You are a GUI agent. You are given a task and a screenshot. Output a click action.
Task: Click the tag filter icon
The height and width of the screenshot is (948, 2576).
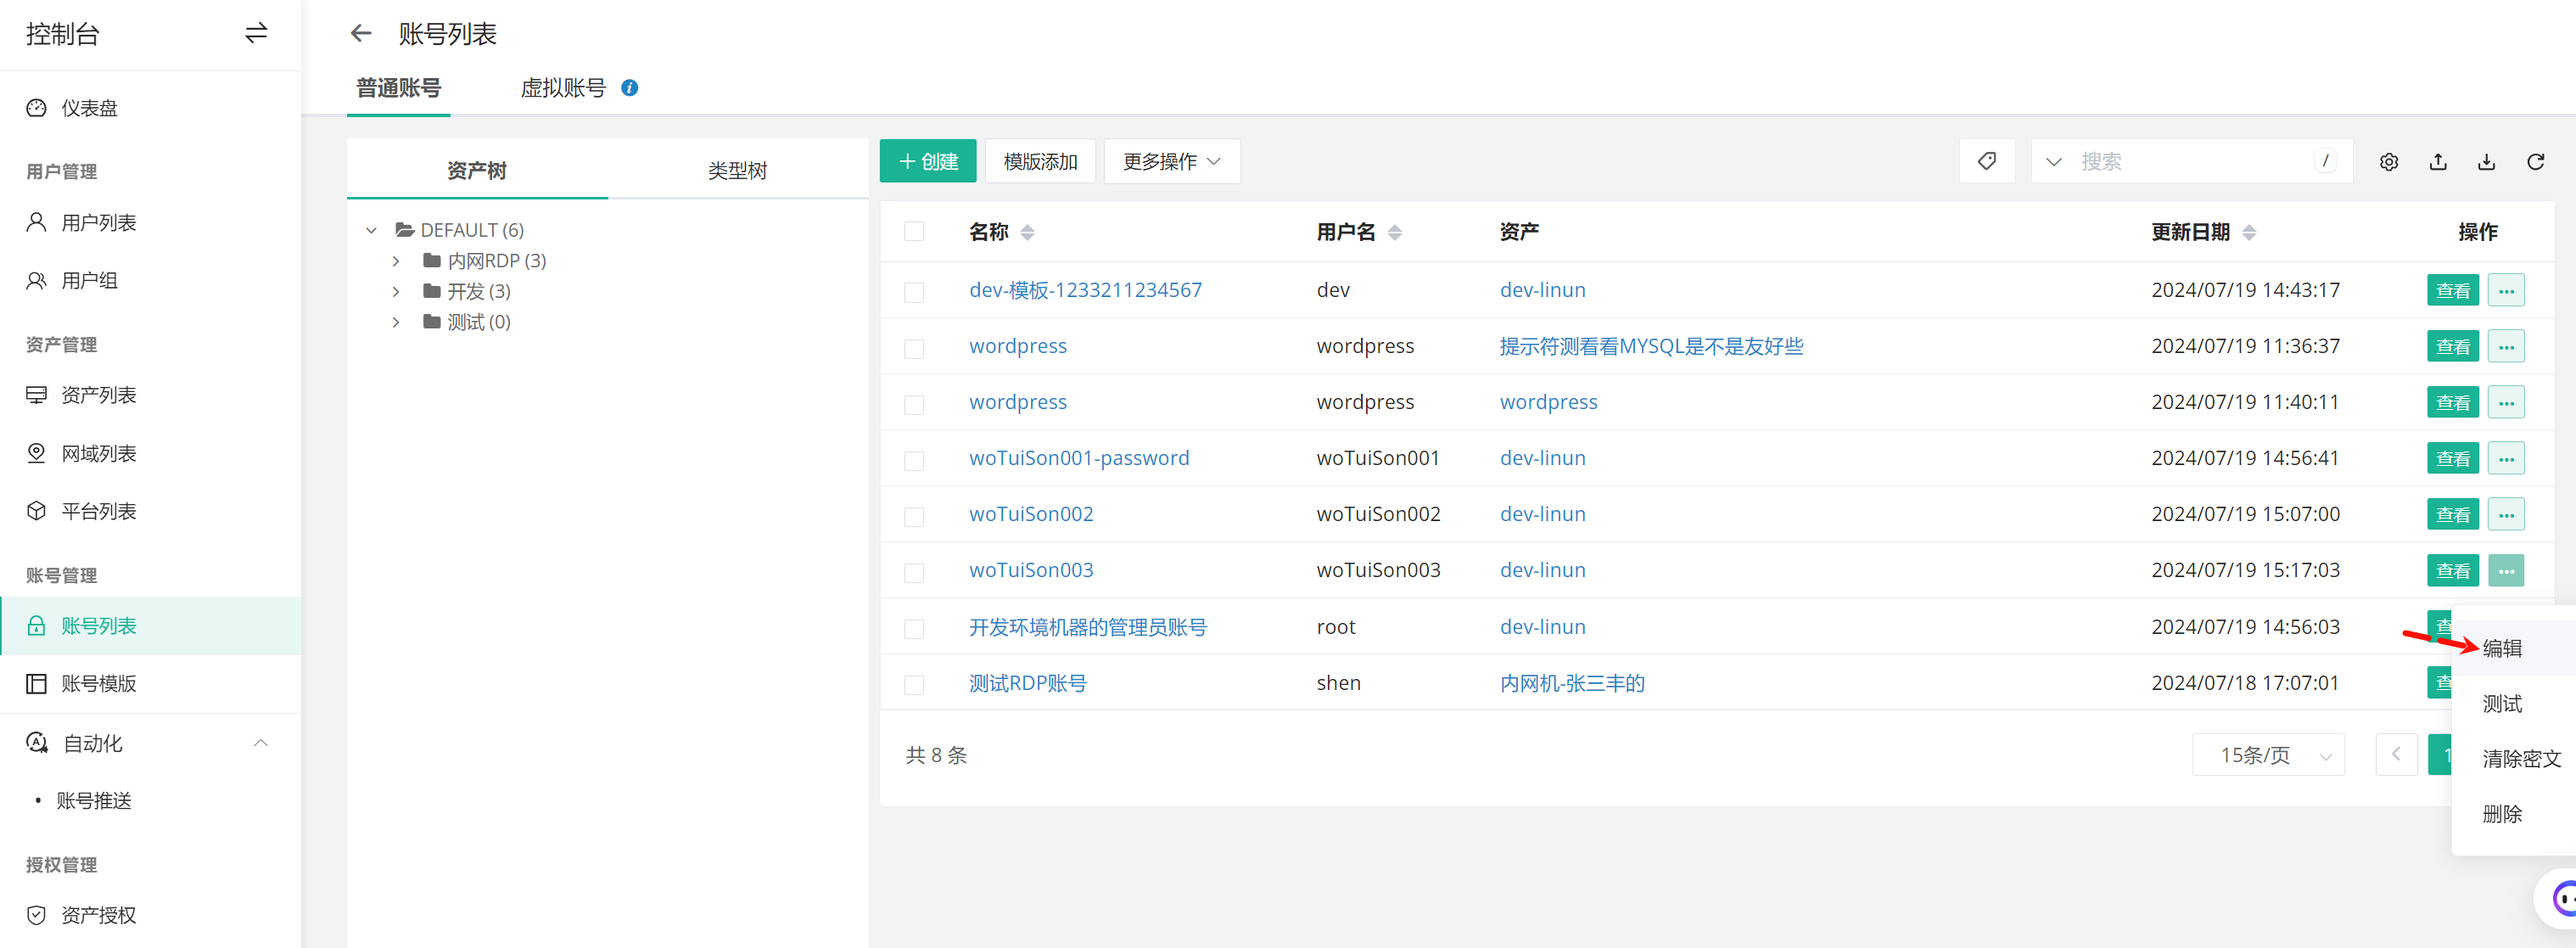click(1986, 161)
